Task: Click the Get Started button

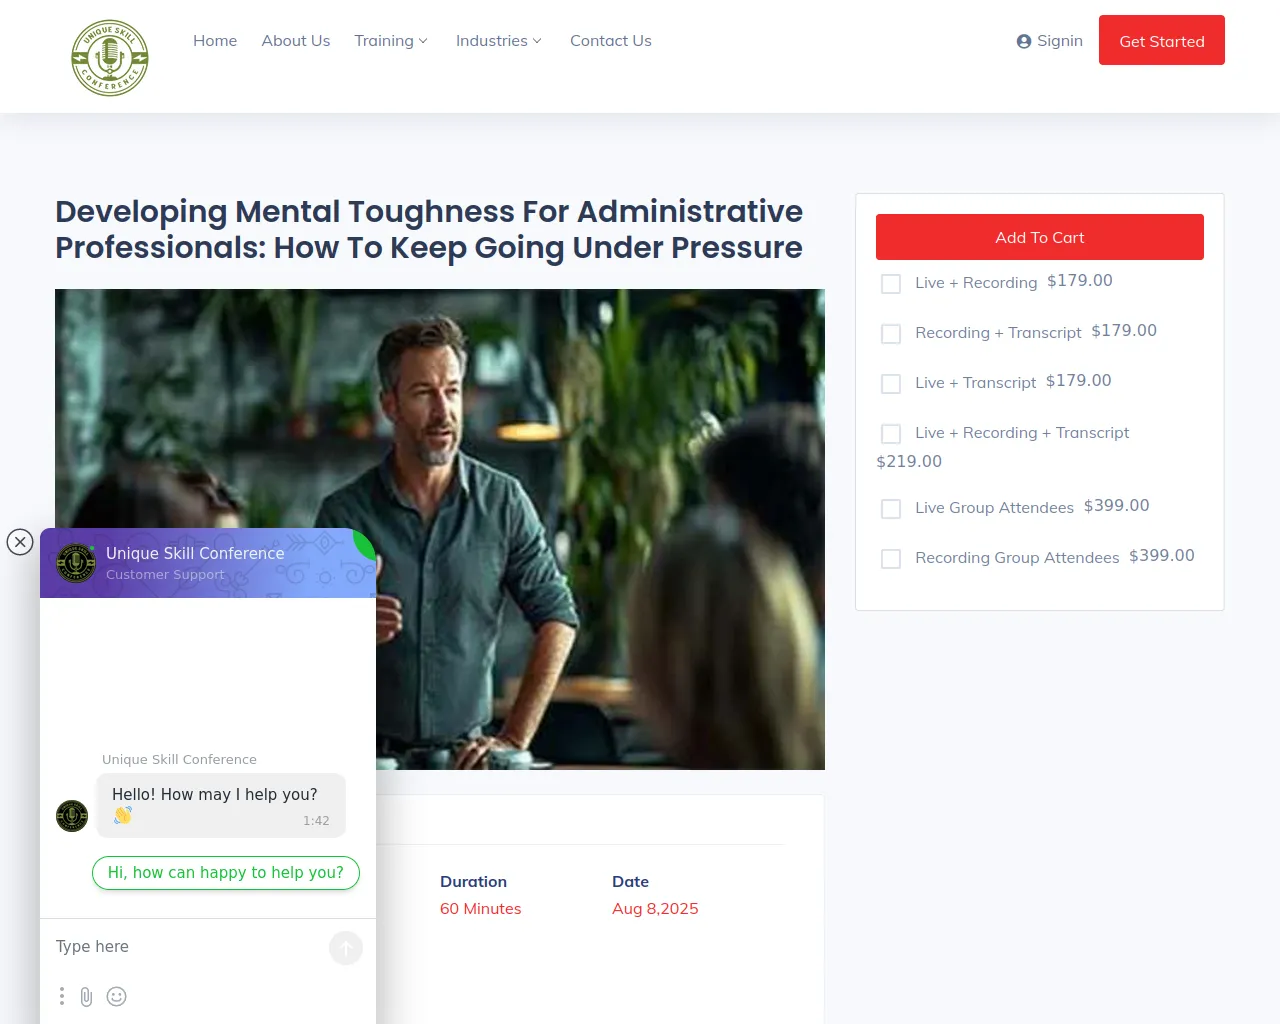Action: coord(1162,40)
